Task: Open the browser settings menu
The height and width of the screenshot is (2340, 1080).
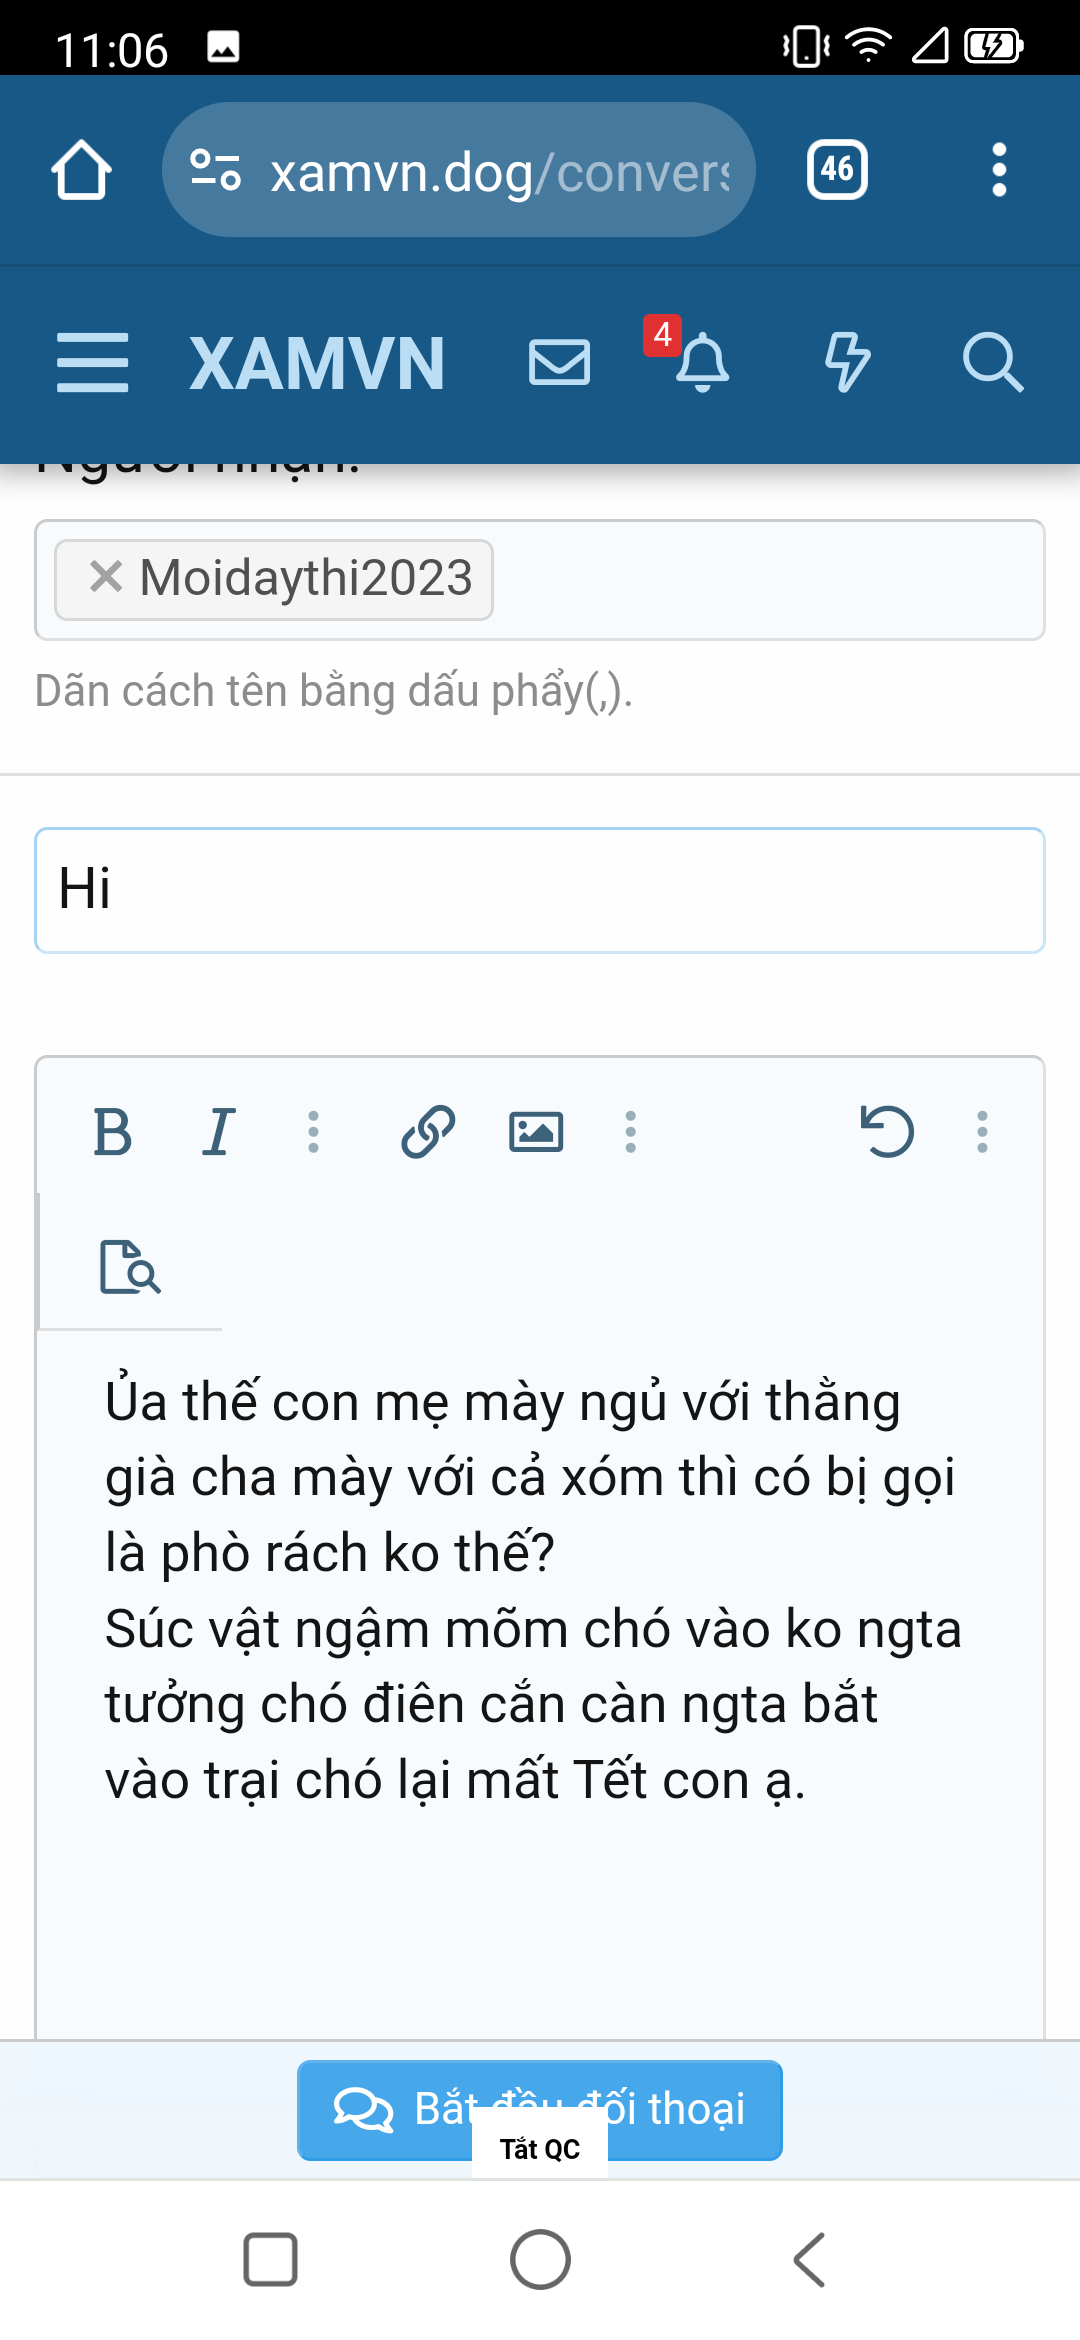Action: 997,168
